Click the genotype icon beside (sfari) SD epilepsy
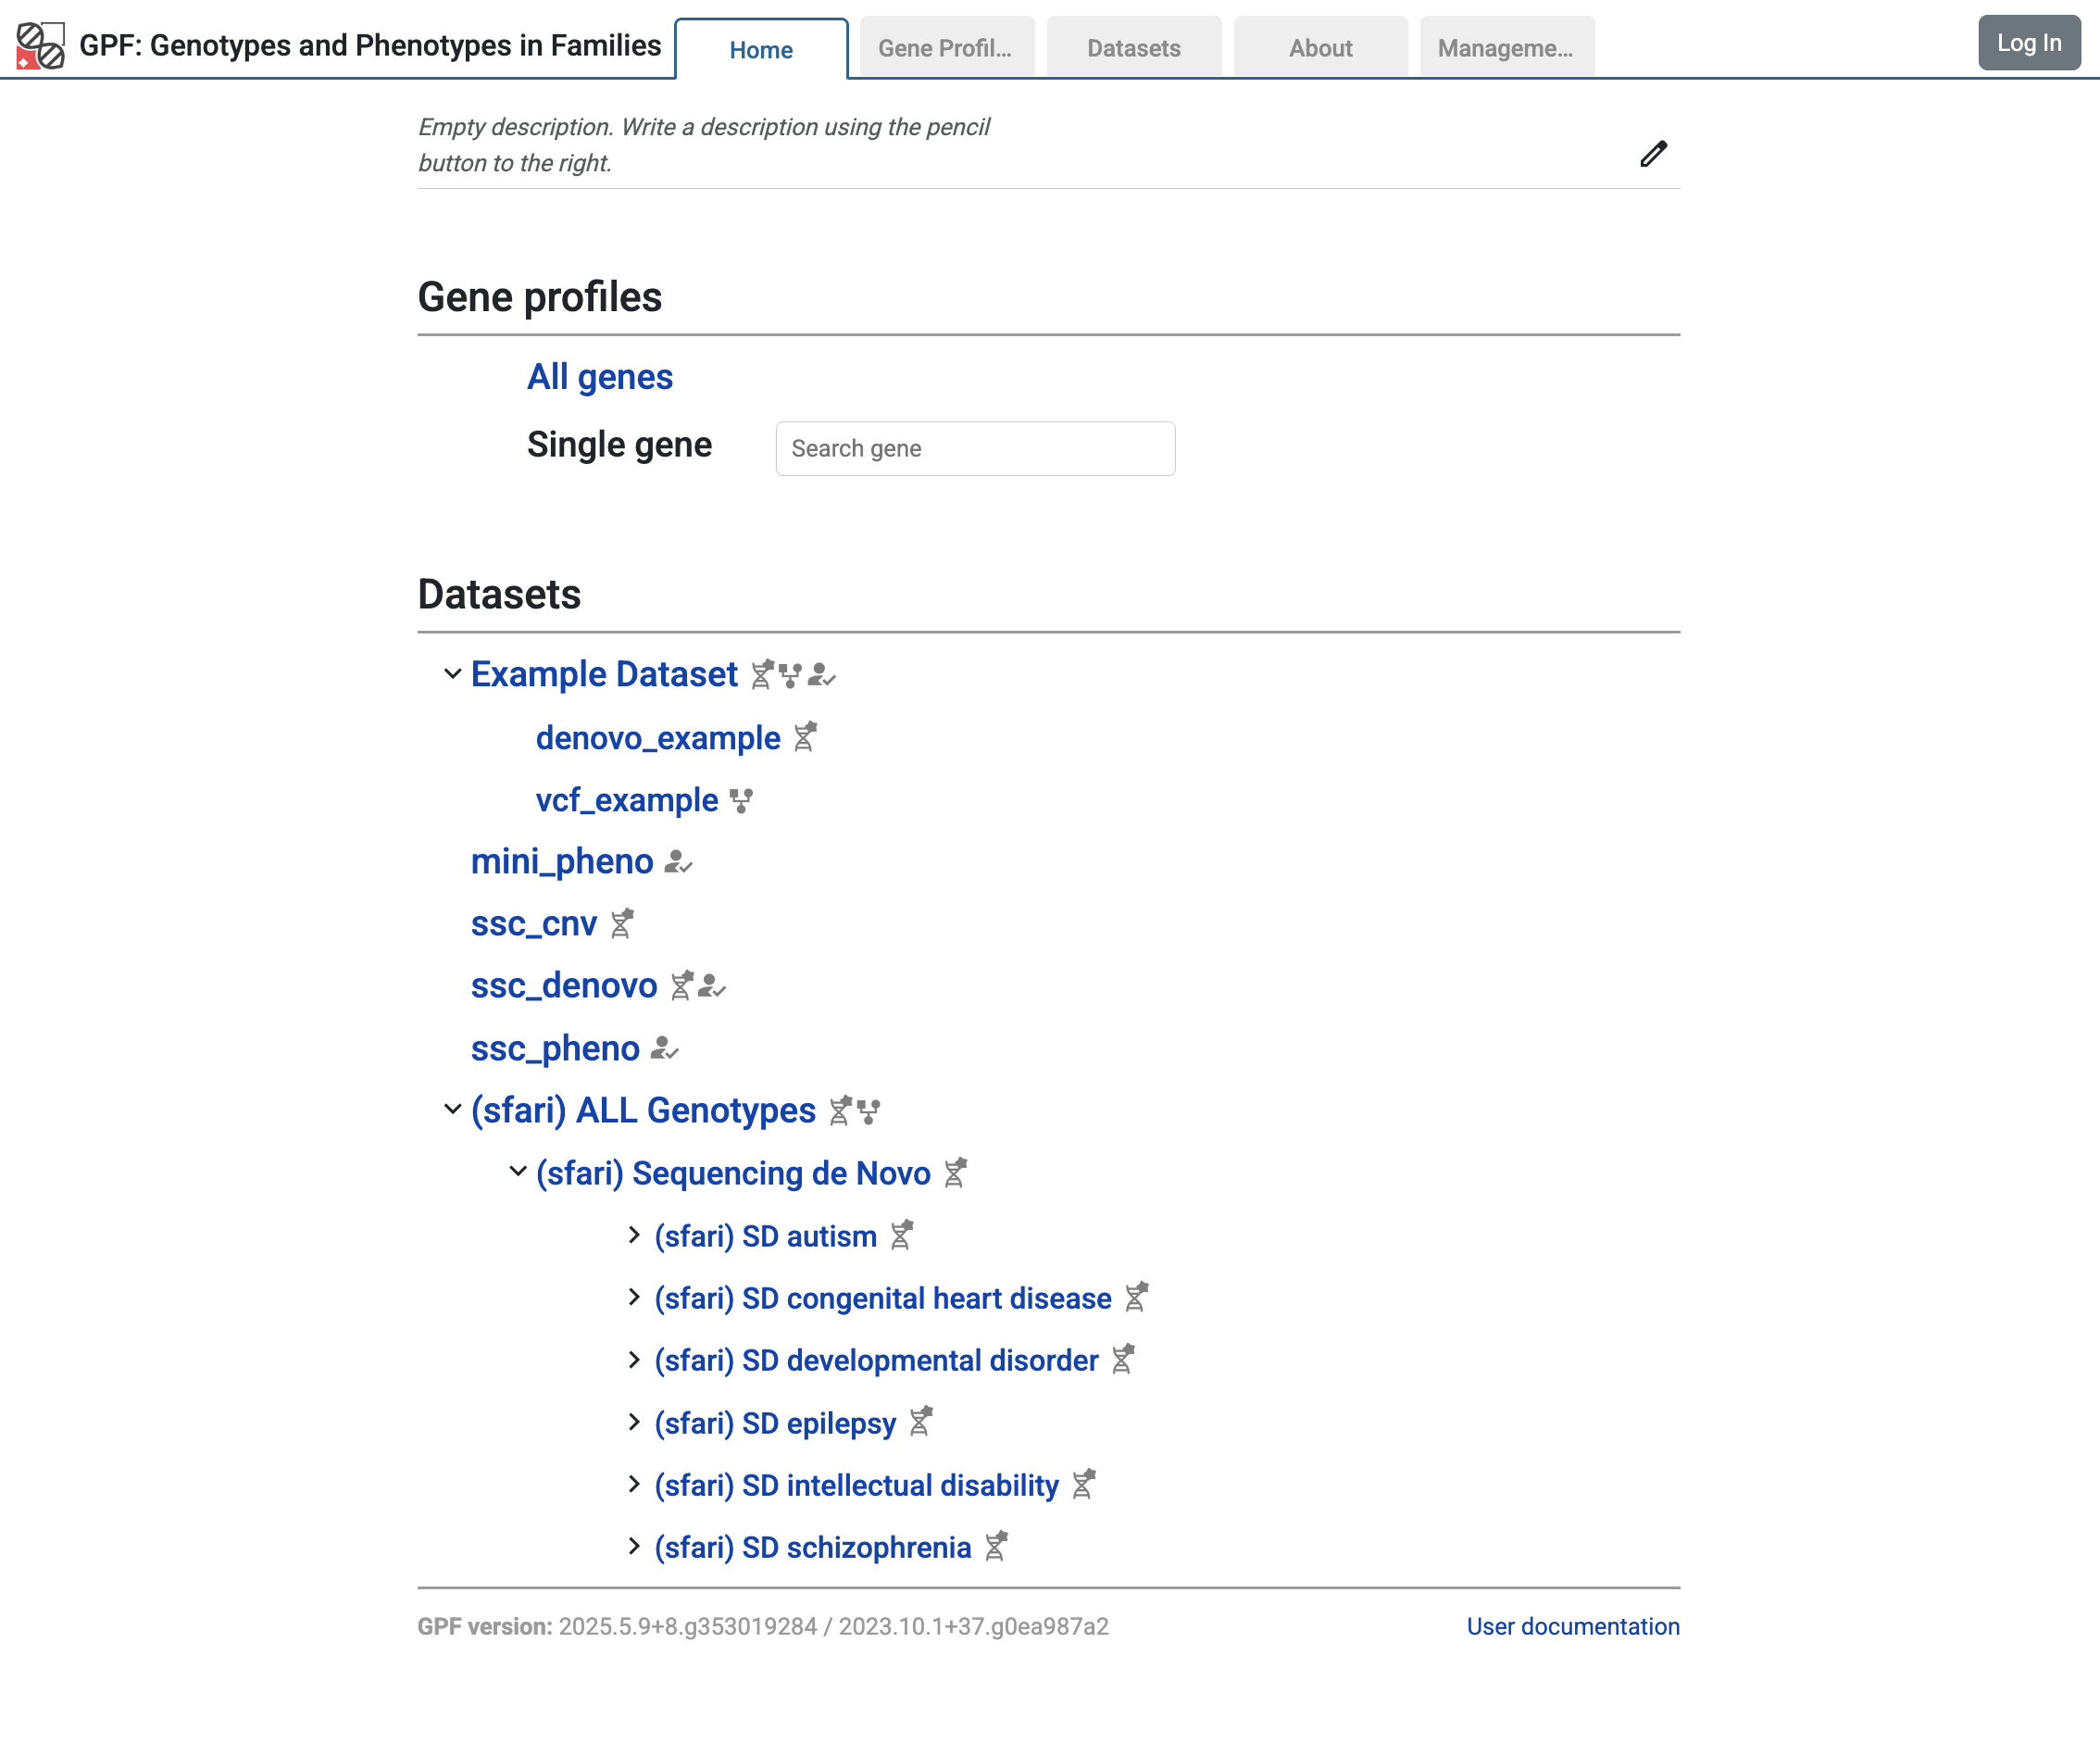2100x1756 pixels. click(919, 1422)
